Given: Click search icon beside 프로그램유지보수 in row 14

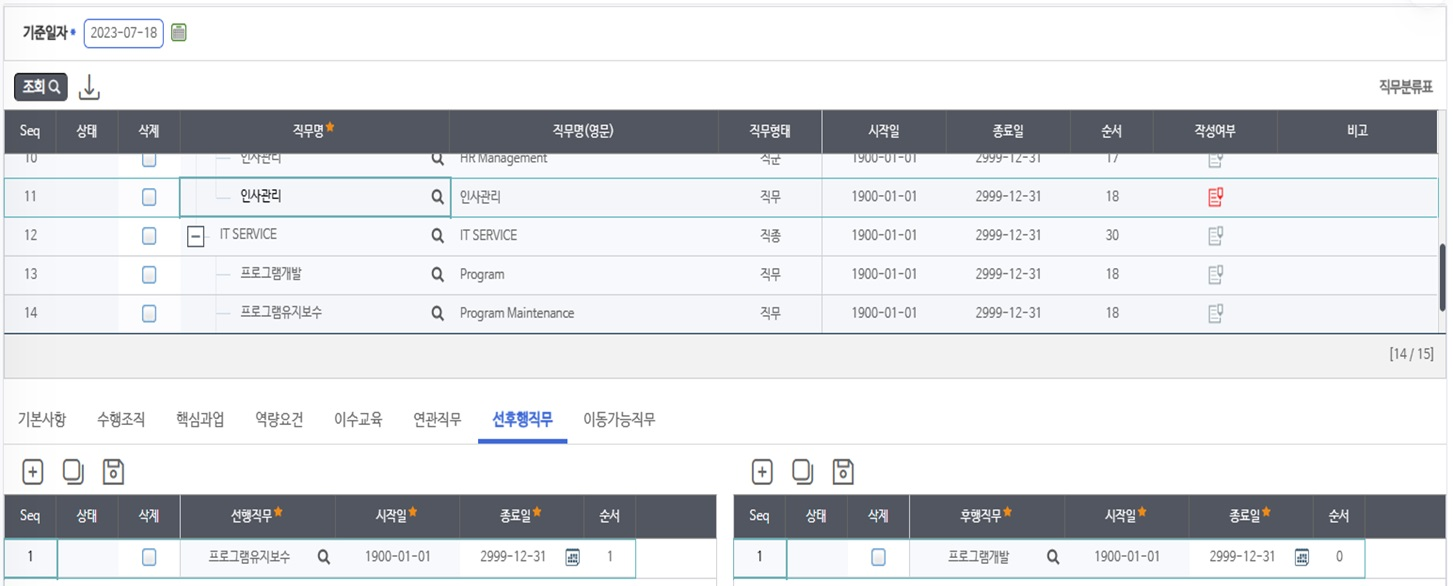Looking at the screenshot, I should point(437,314).
